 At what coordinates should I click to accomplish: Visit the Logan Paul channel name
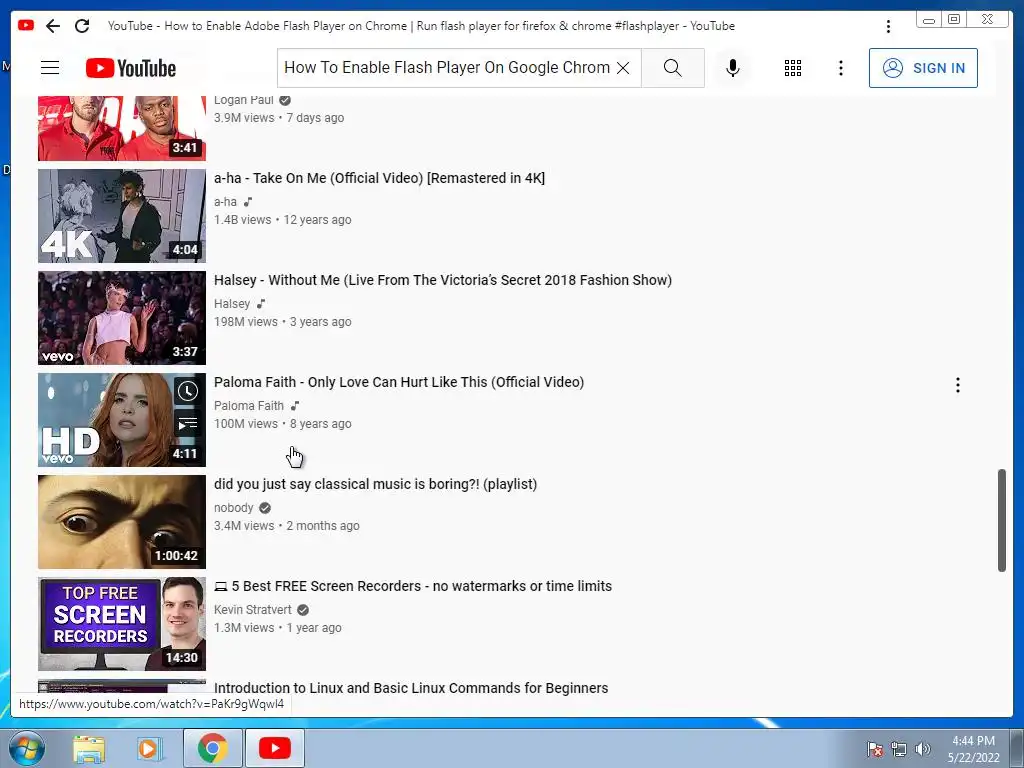click(244, 100)
